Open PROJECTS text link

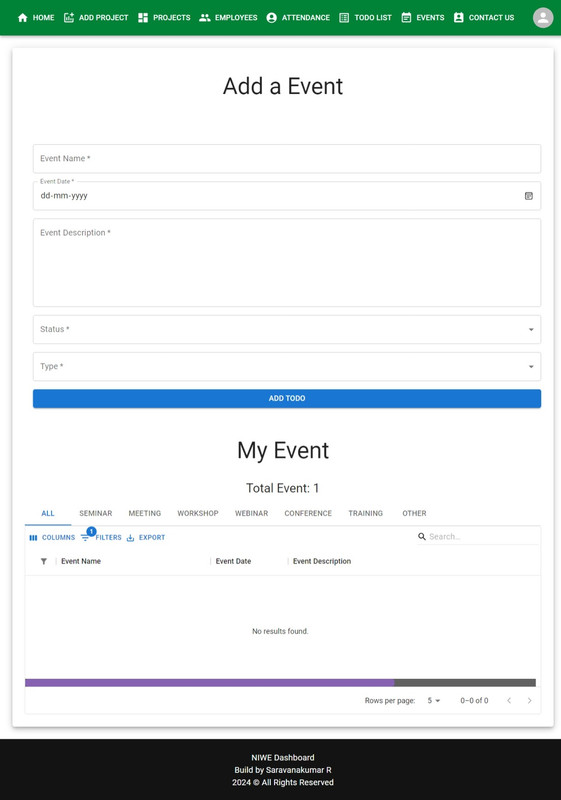click(x=172, y=18)
